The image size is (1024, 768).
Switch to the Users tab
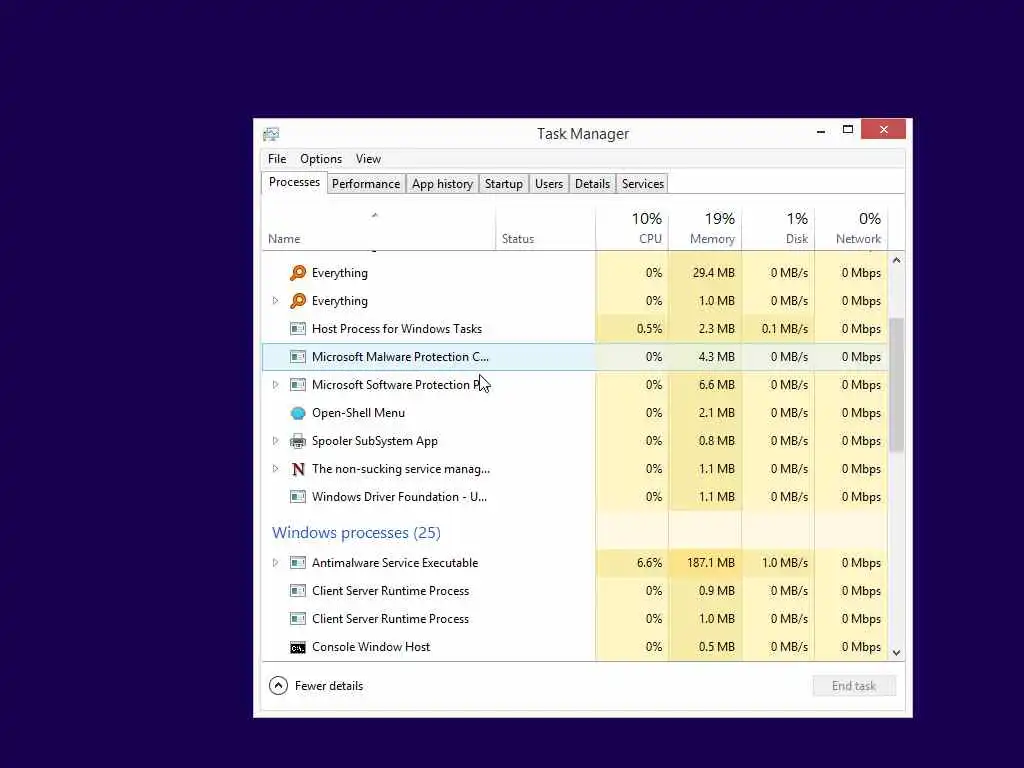(x=549, y=184)
